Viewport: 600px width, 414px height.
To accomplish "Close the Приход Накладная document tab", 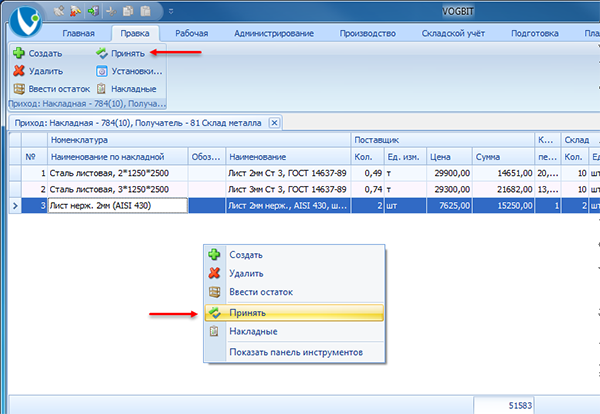I will point(274,123).
